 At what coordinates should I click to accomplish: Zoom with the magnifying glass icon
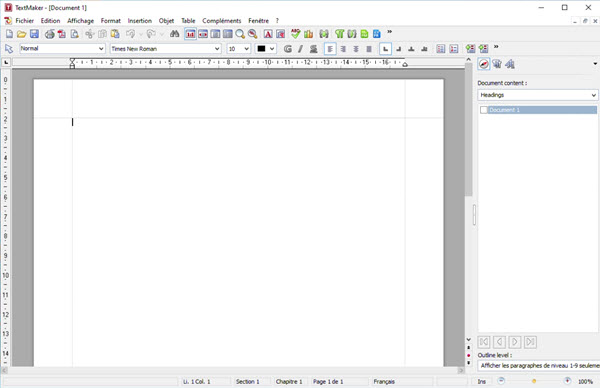[x=240, y=34]
